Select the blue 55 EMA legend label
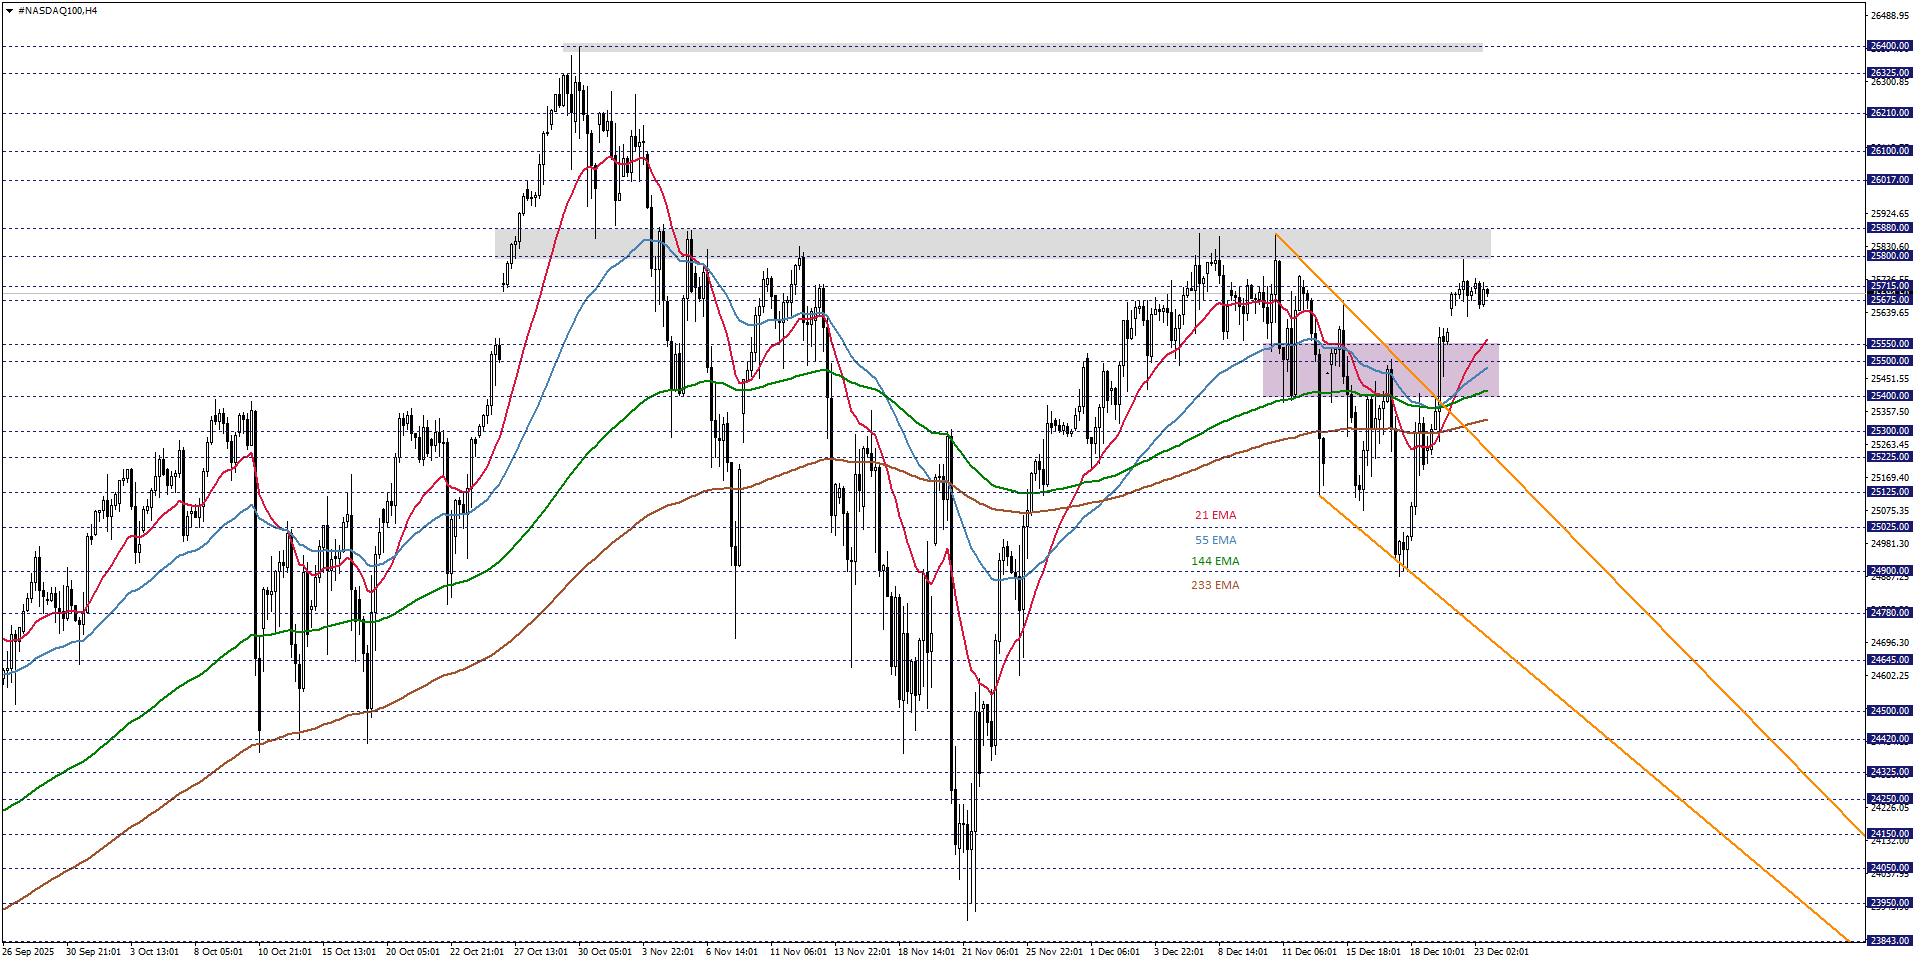Viewport: 1916px width, 963px height. (x=1216, y=540)
